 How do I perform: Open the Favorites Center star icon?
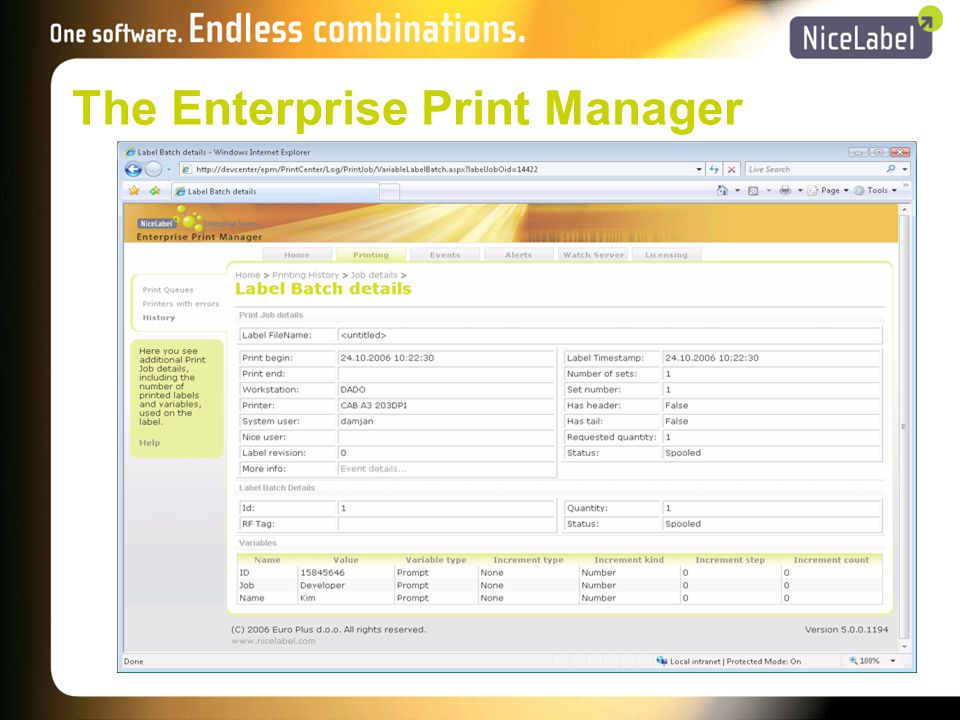[134, 191]
